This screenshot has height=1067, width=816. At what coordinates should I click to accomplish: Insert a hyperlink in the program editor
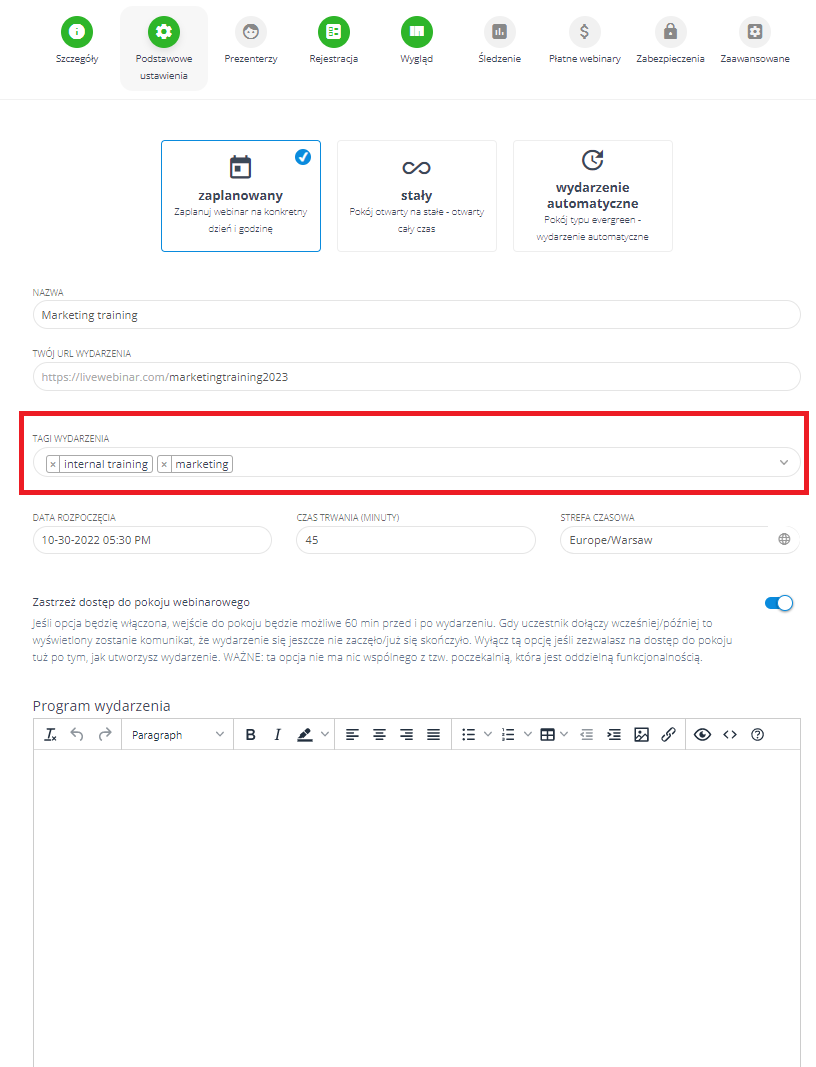pos(668,734)
